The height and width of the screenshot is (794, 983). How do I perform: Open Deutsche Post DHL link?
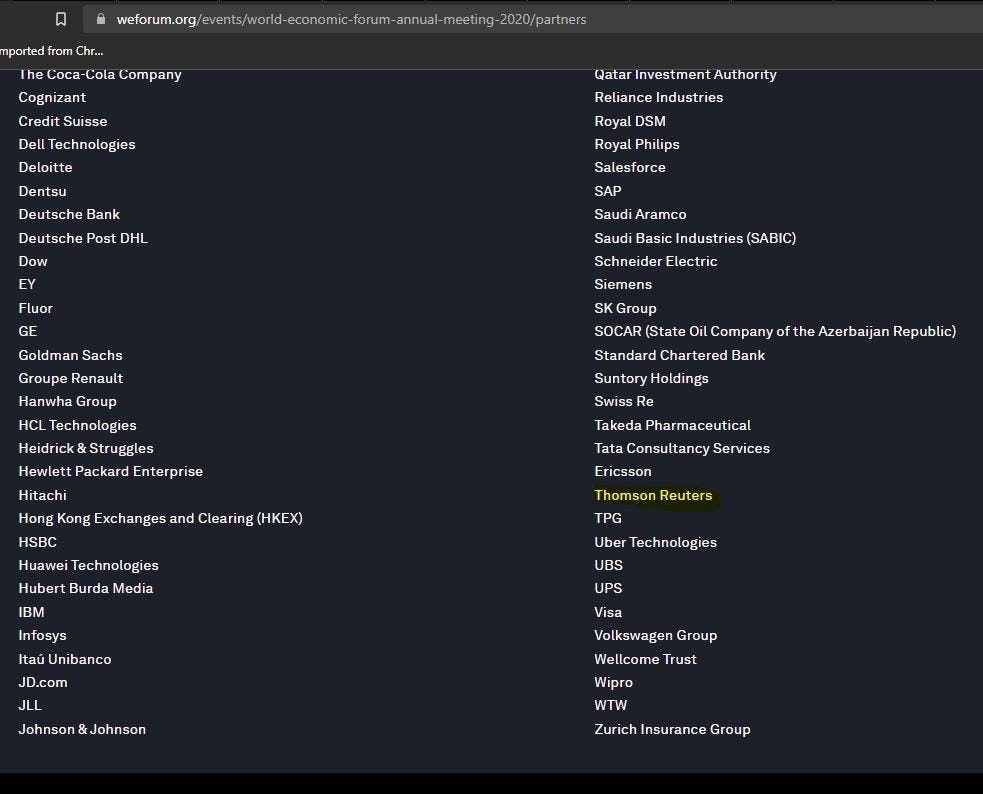pos(83,238)
